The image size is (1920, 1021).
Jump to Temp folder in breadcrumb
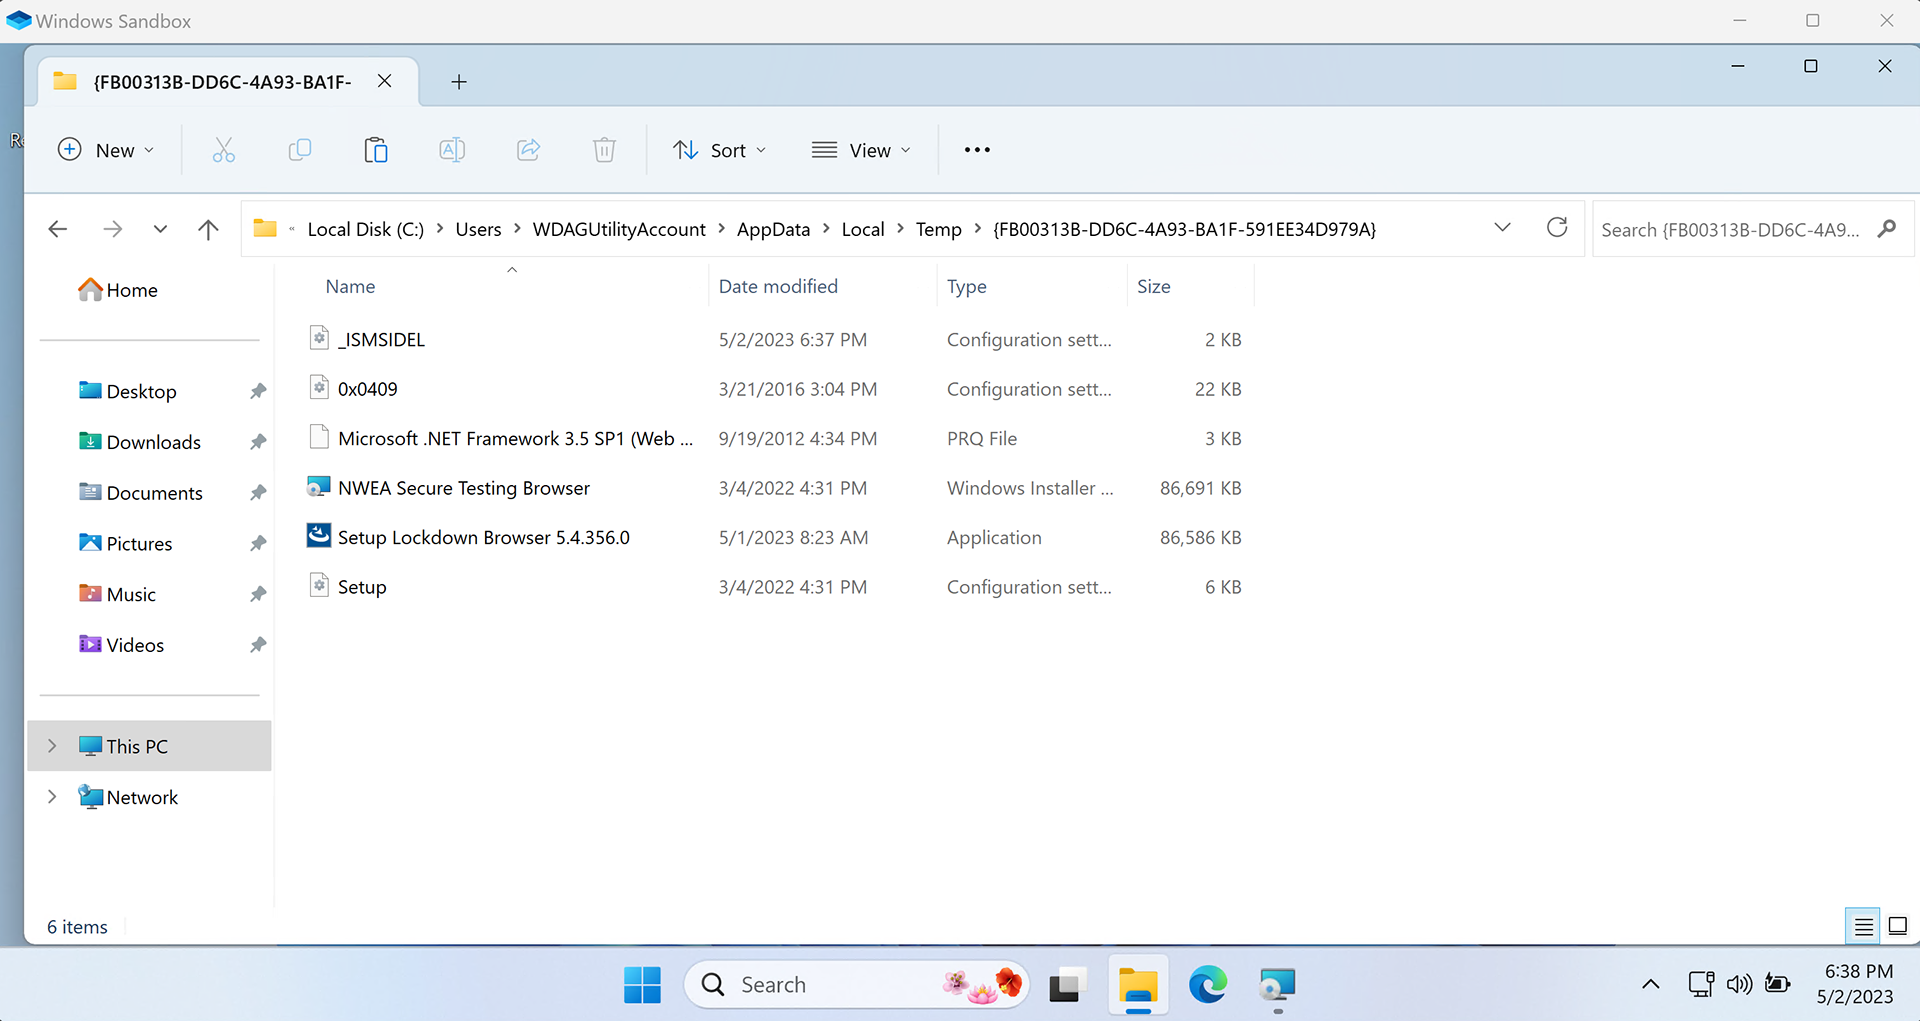click(x=938, y=229)
